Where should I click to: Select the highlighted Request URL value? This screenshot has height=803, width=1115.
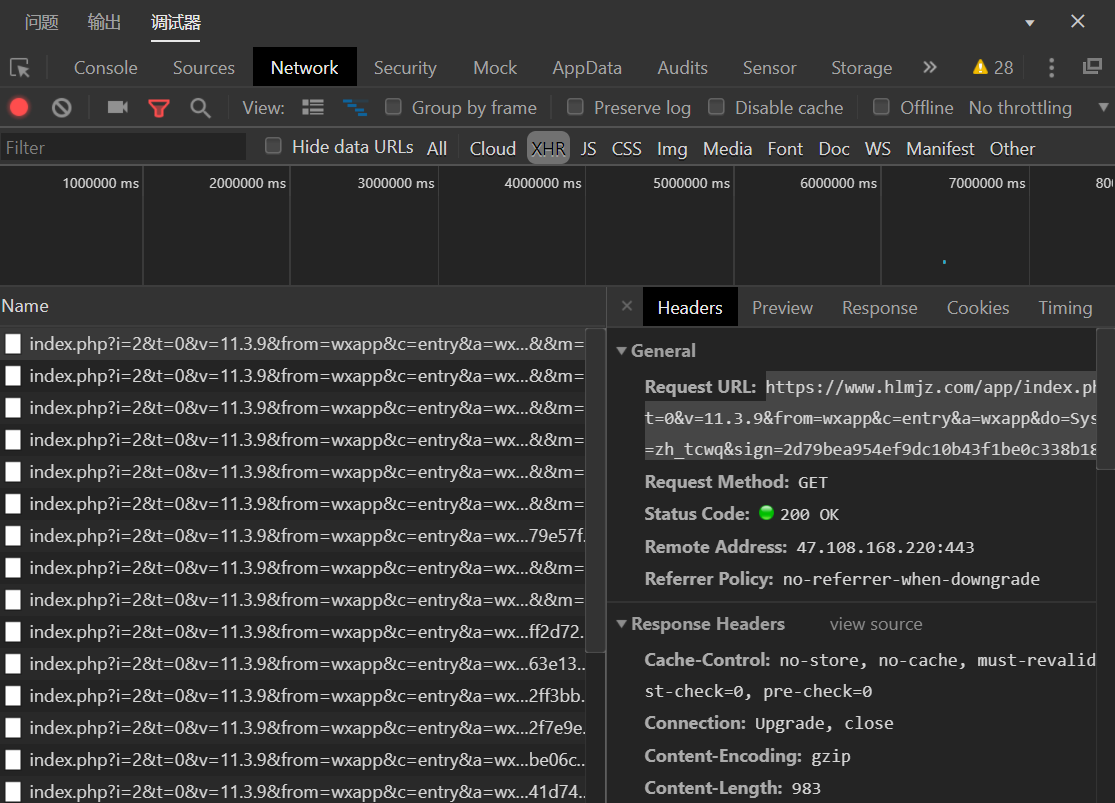[x=870, y=418]
